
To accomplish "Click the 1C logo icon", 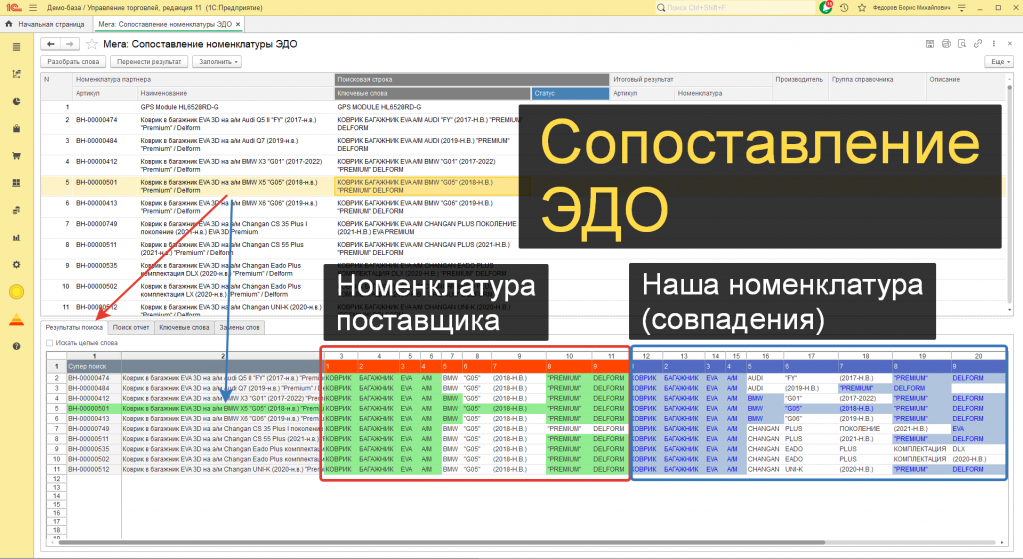I will coord(14,8).
